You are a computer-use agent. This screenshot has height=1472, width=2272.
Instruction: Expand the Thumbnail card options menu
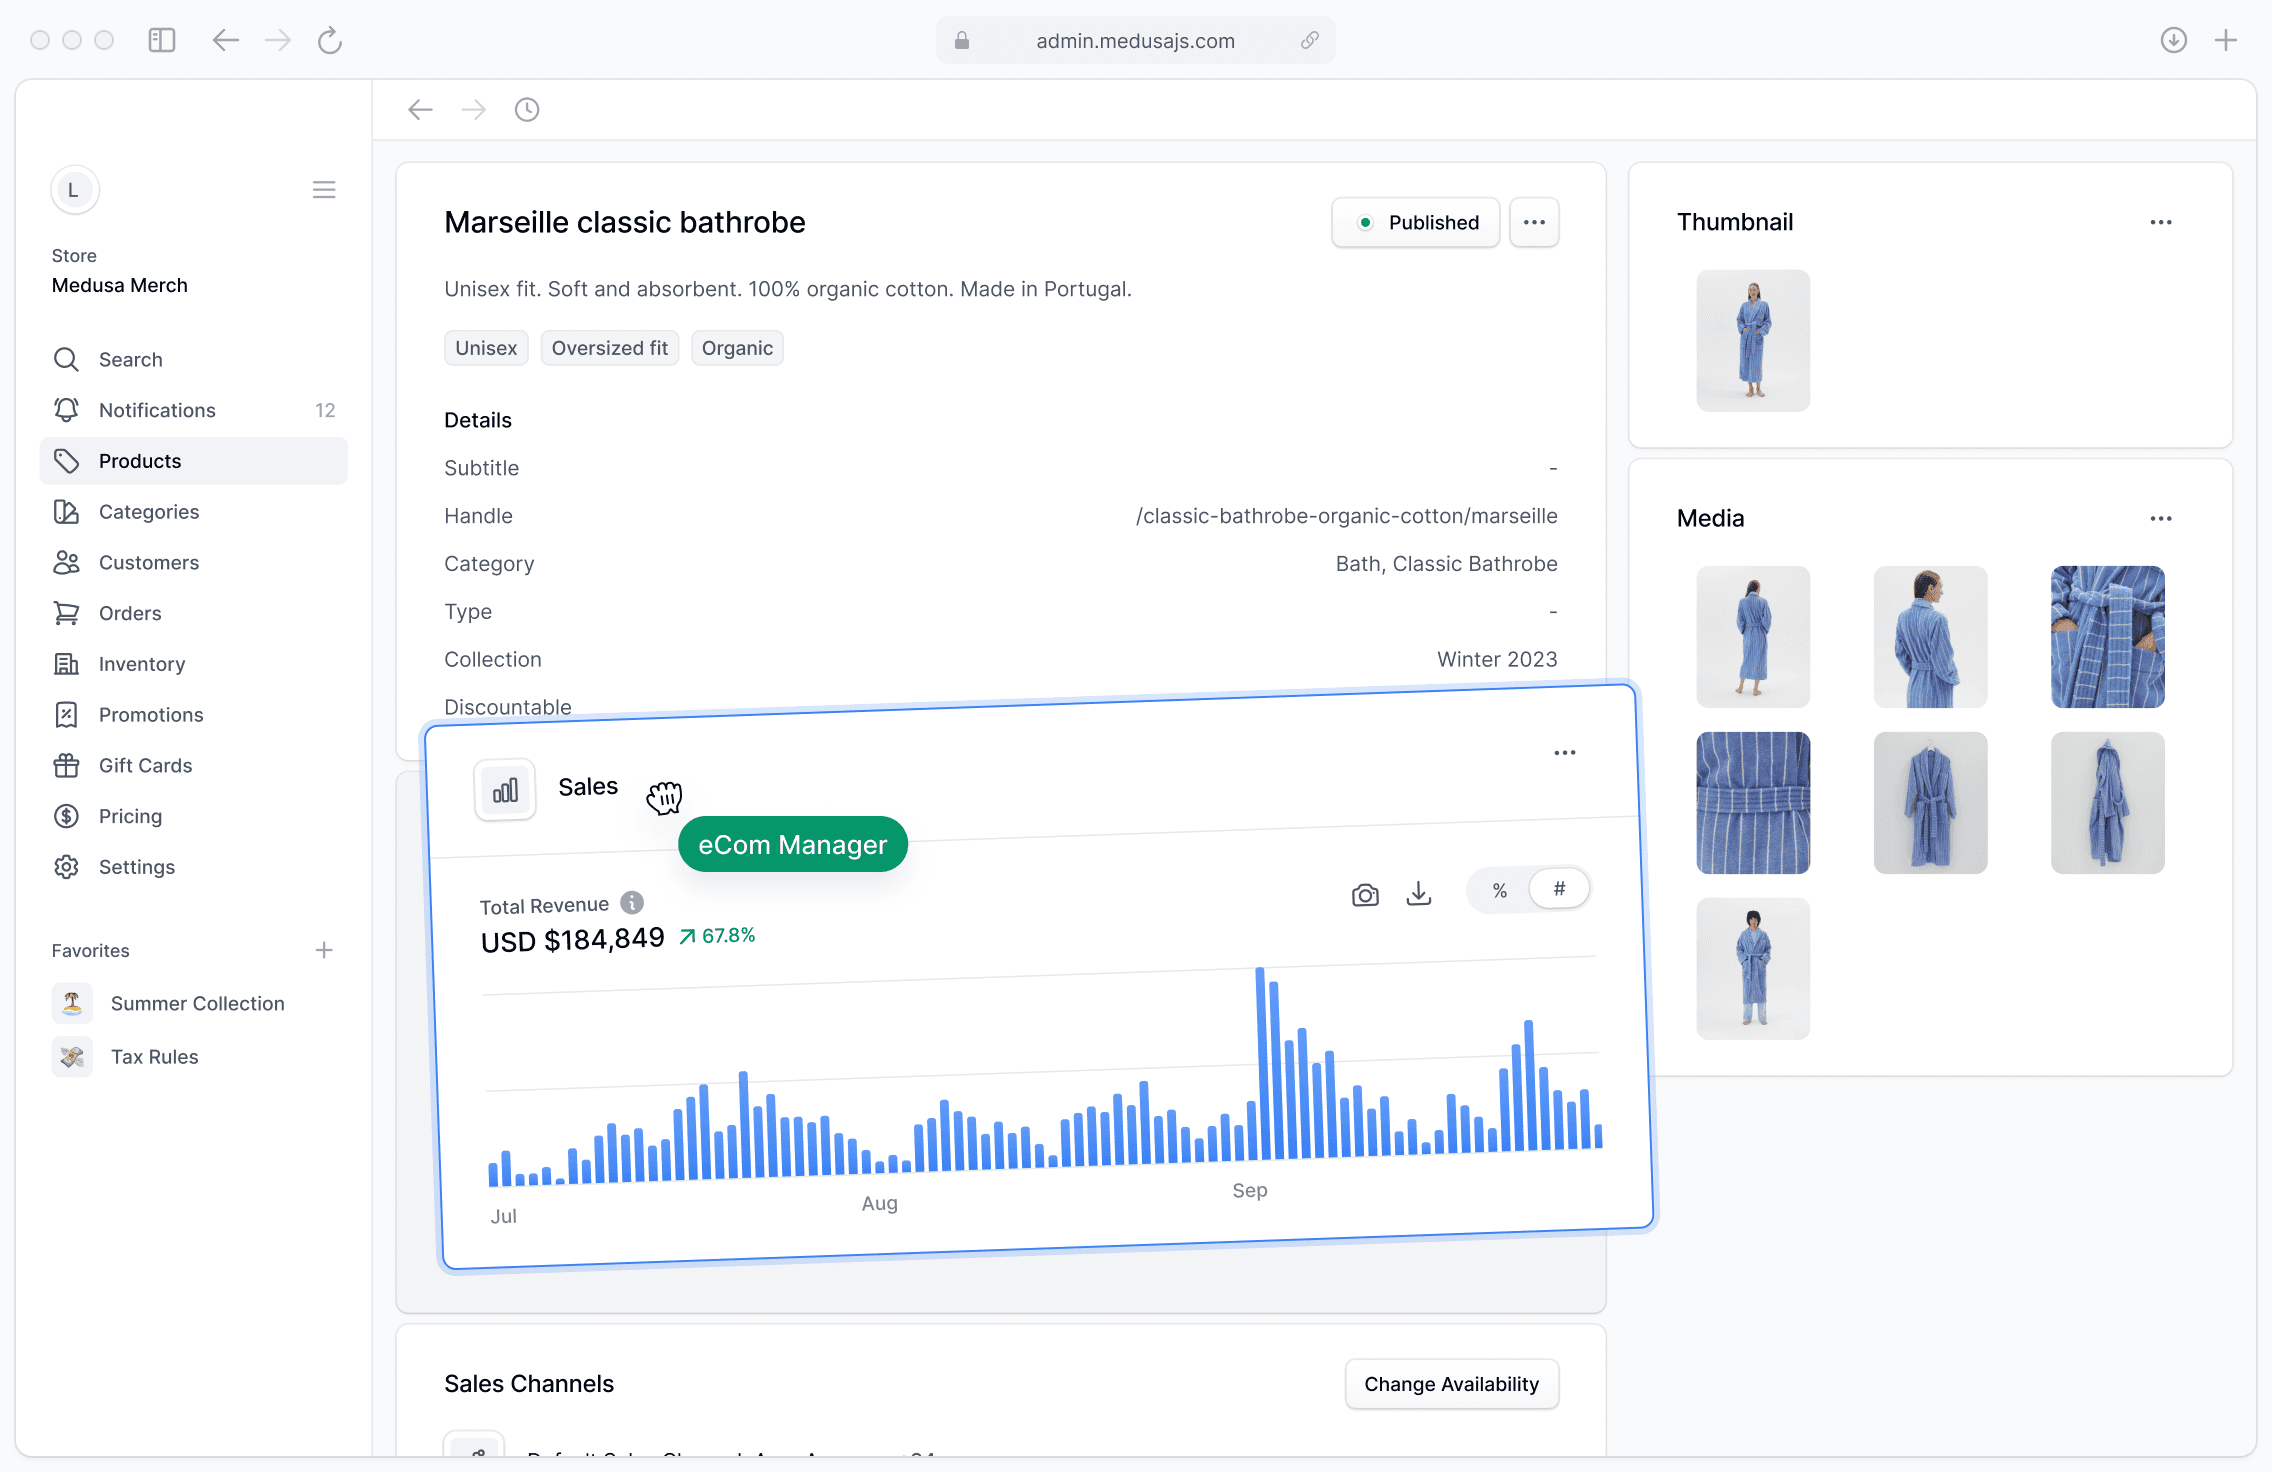point(2161,222)
